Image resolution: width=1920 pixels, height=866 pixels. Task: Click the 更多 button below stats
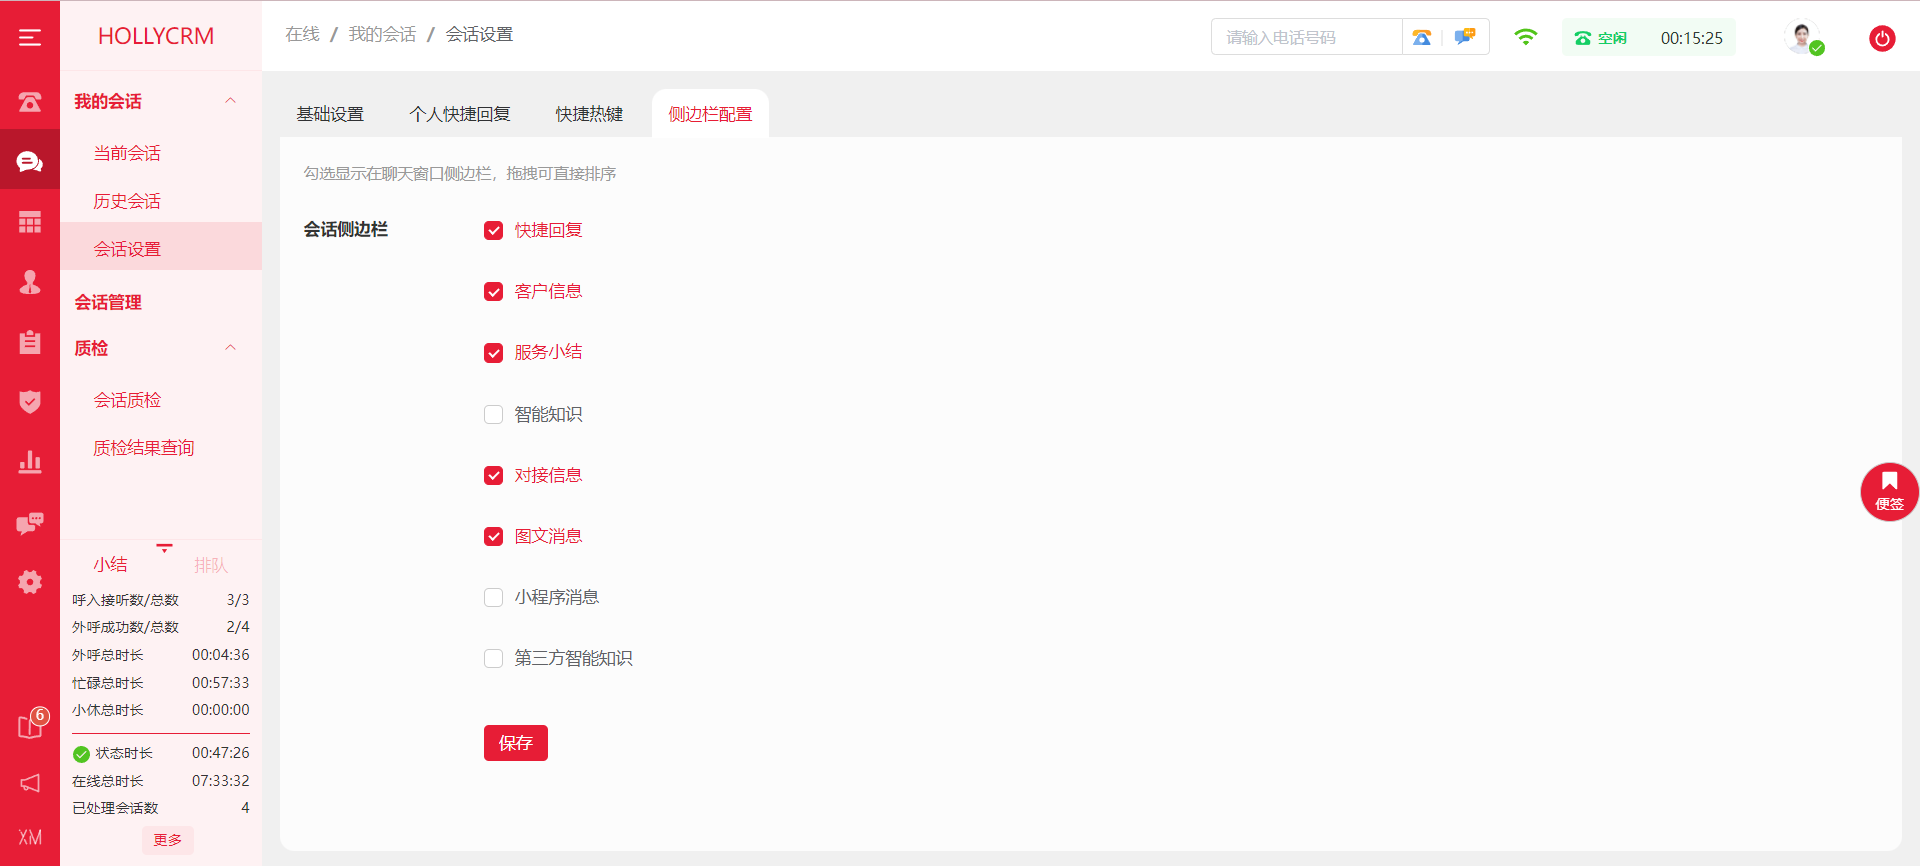point(168,840)
